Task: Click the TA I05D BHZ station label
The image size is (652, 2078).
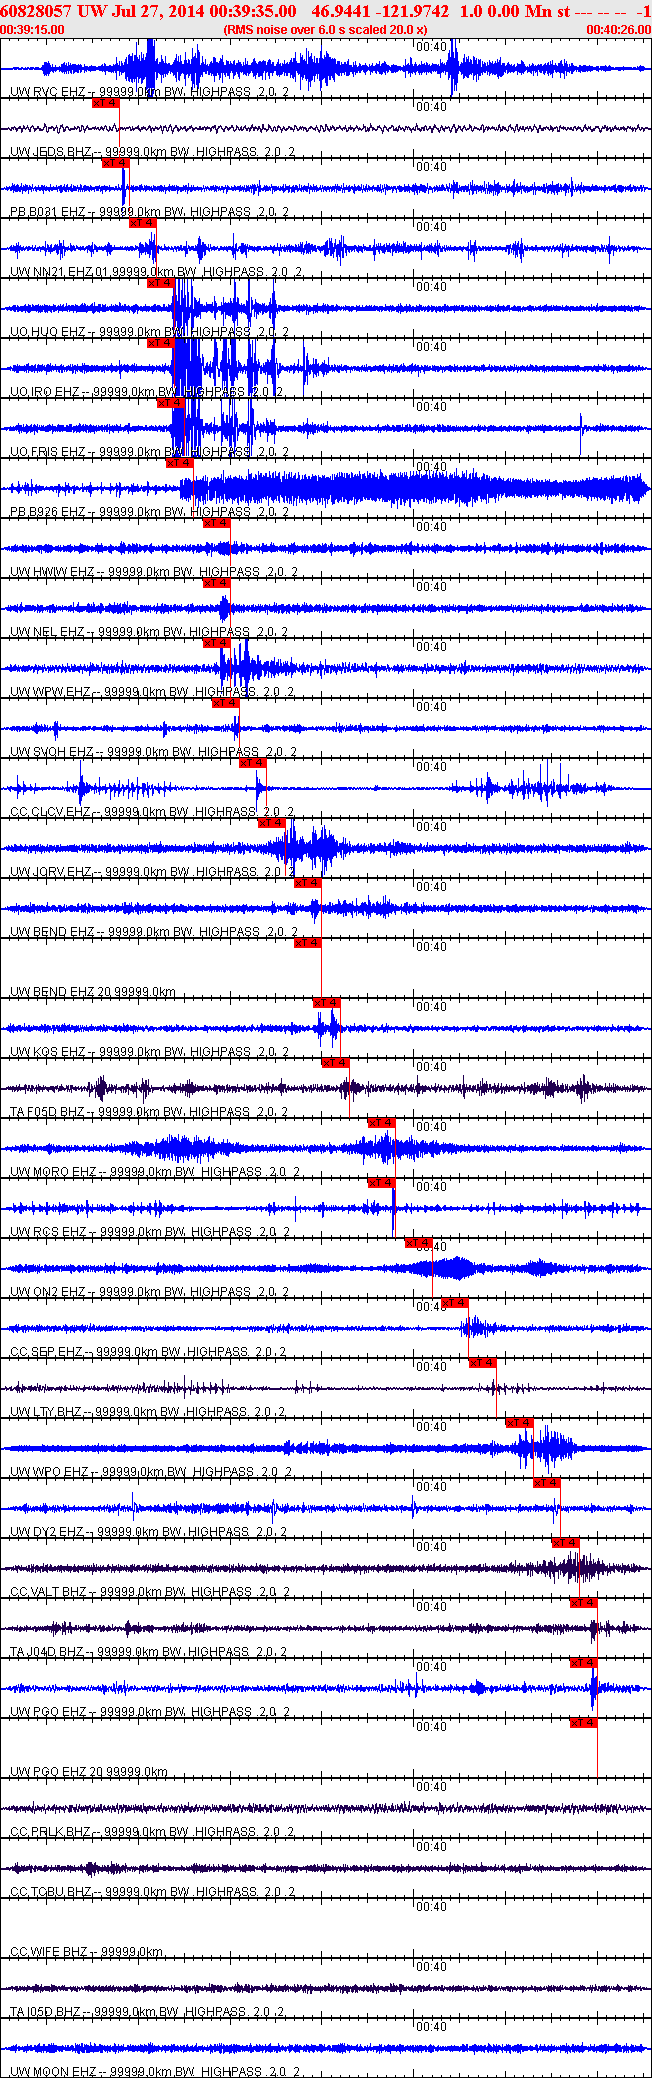Action: 148,2012
